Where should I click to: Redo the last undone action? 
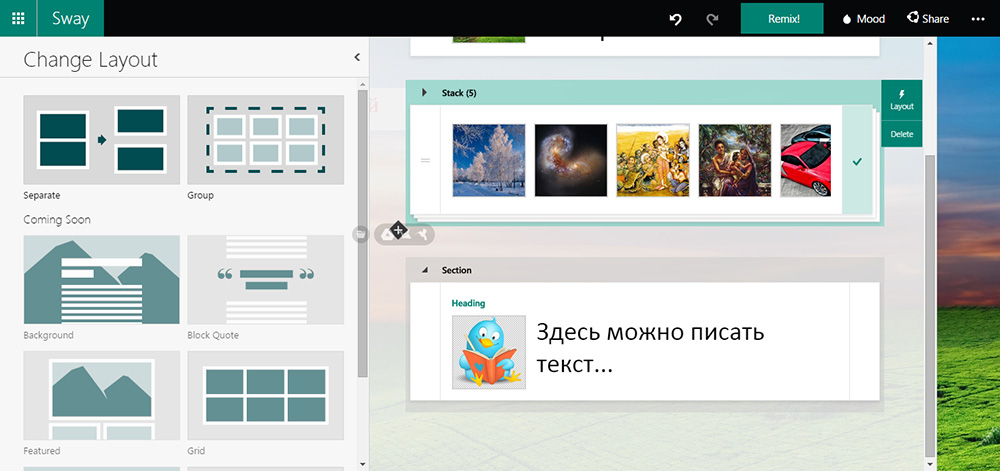712,19
